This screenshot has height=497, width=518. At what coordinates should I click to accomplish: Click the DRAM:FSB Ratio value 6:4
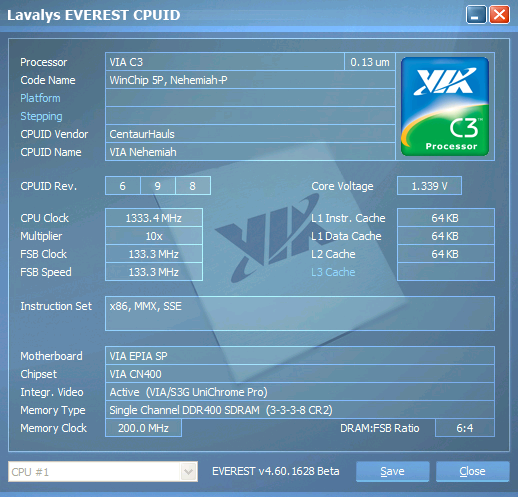(465, 428)
